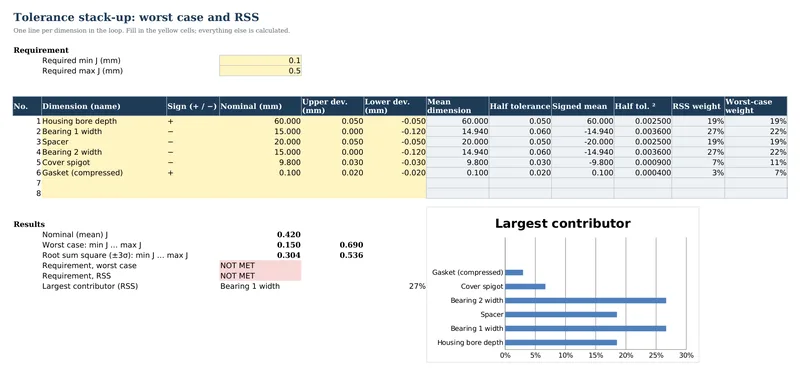Click the 'RSS weight' column header

click(x=698, y=106)
